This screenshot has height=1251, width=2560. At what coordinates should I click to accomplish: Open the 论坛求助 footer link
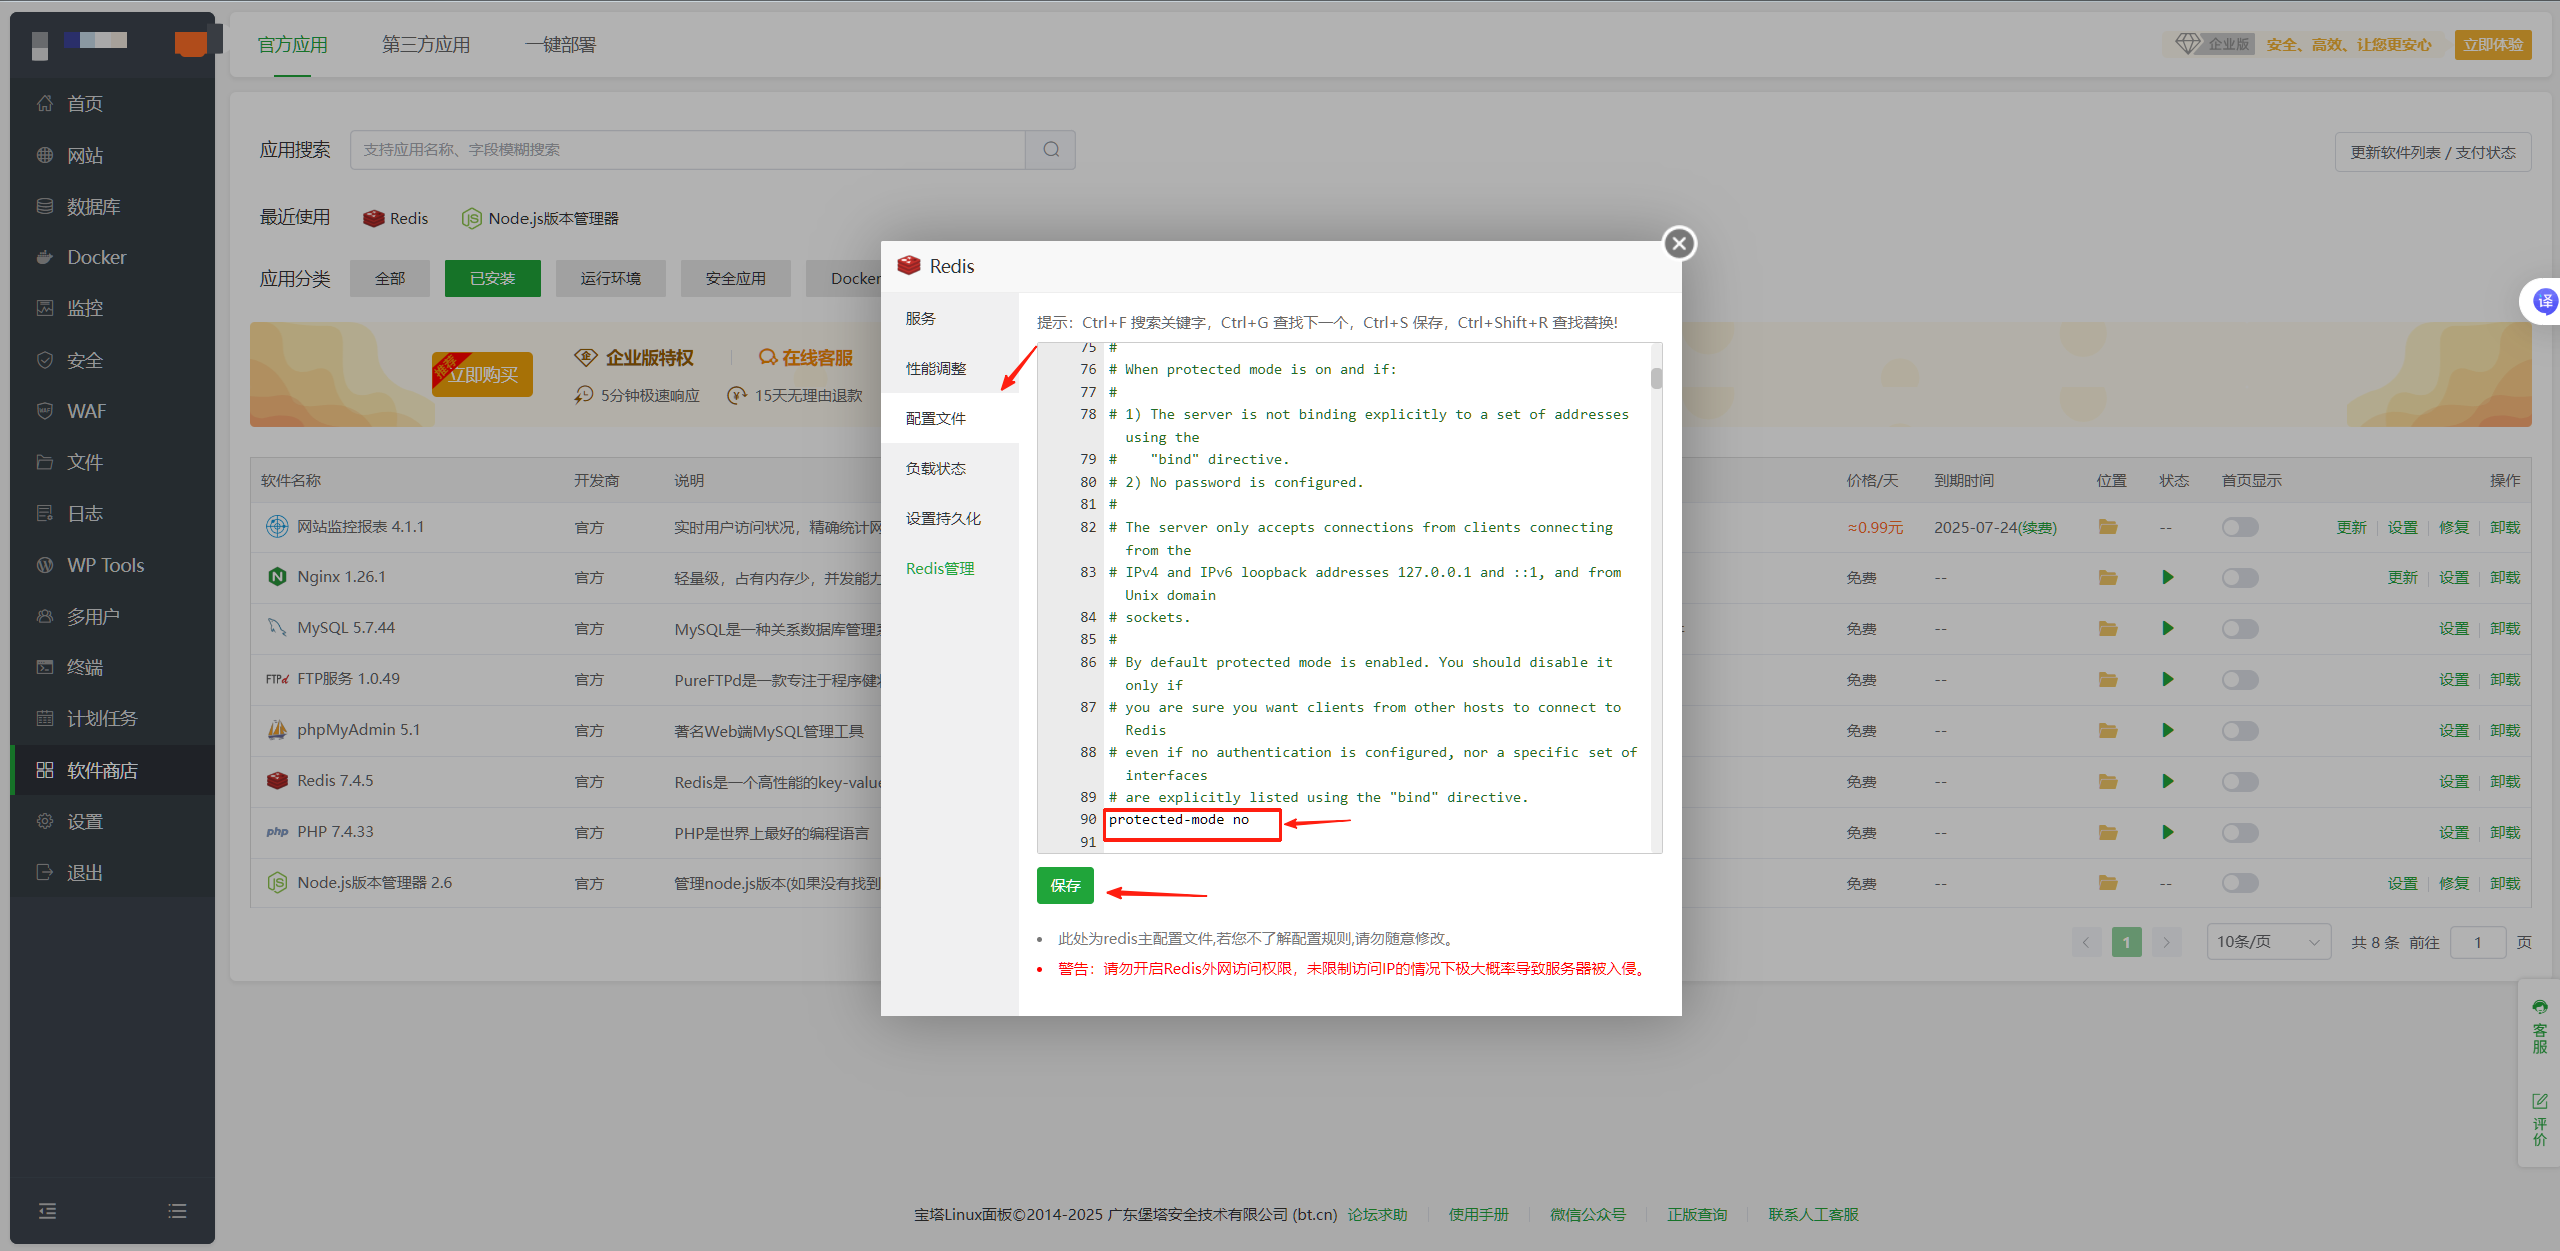coord(1377,1214)
